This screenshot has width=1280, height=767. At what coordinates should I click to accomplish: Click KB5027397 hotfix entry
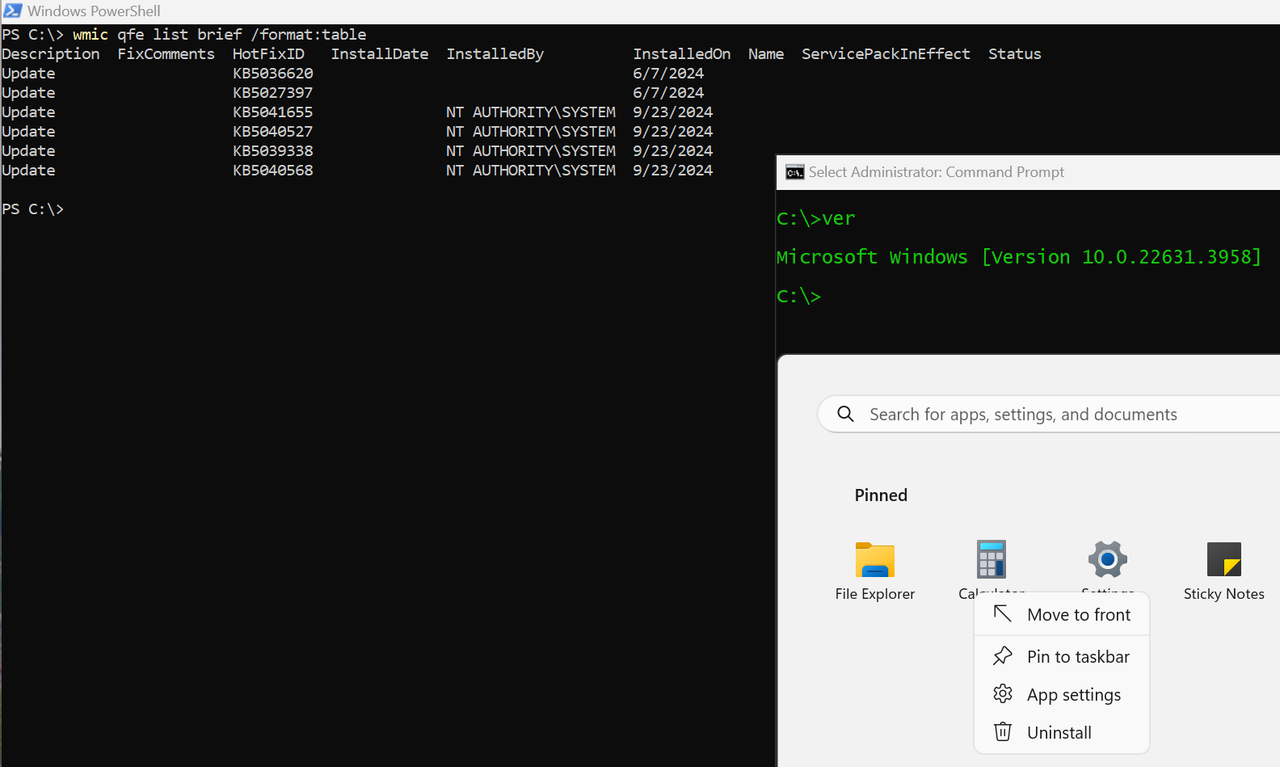pyautogui.click(x=273, y=92)
